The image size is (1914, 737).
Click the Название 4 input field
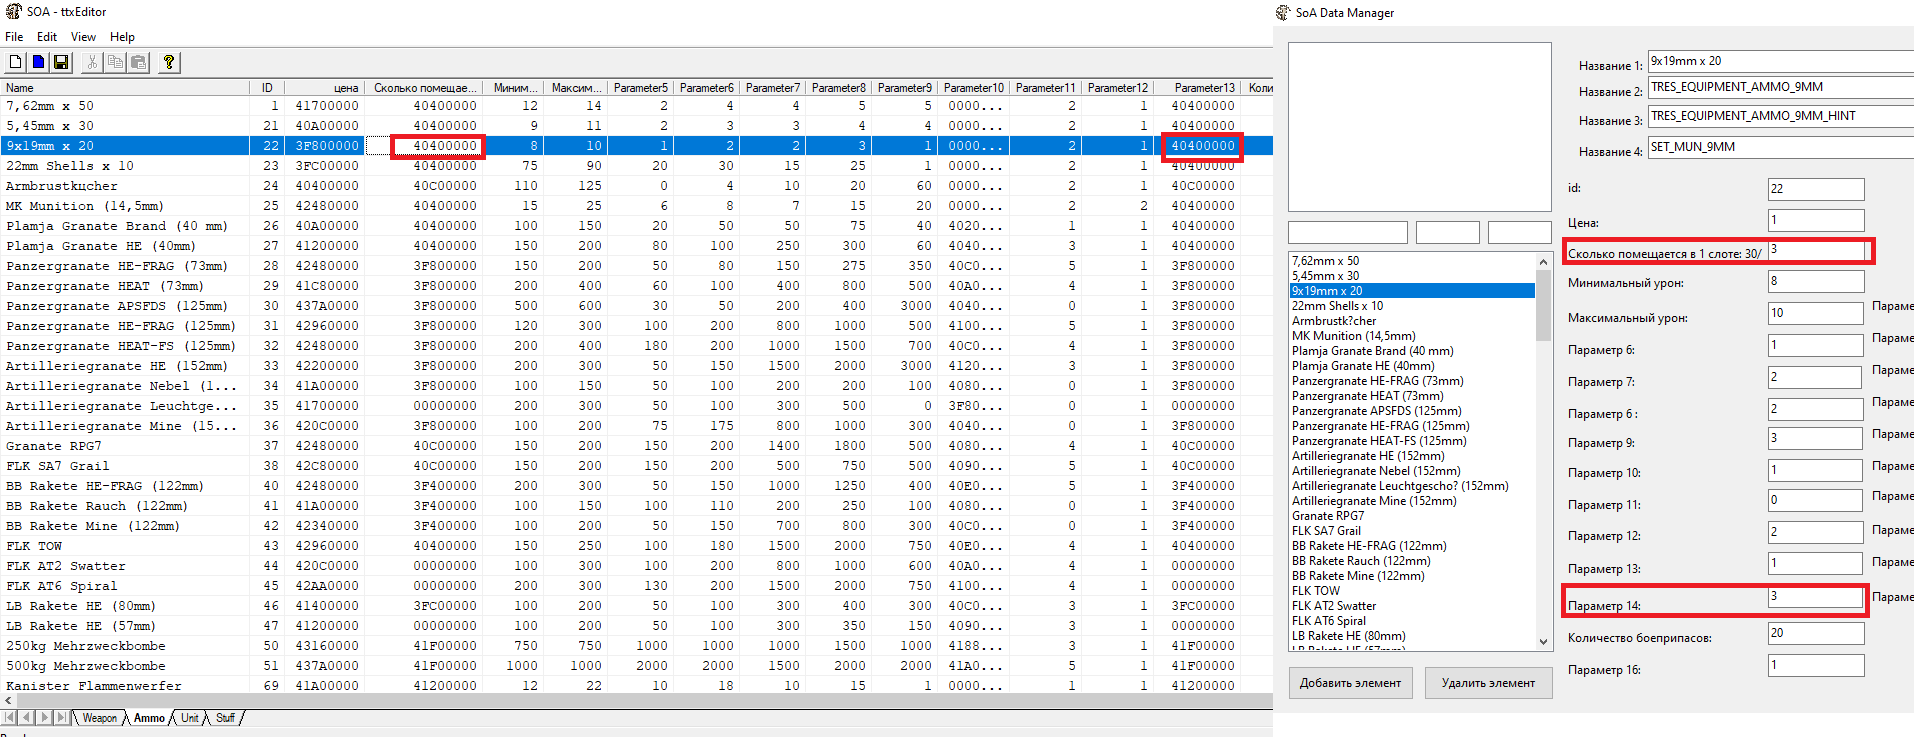(x=1780, y=147)
